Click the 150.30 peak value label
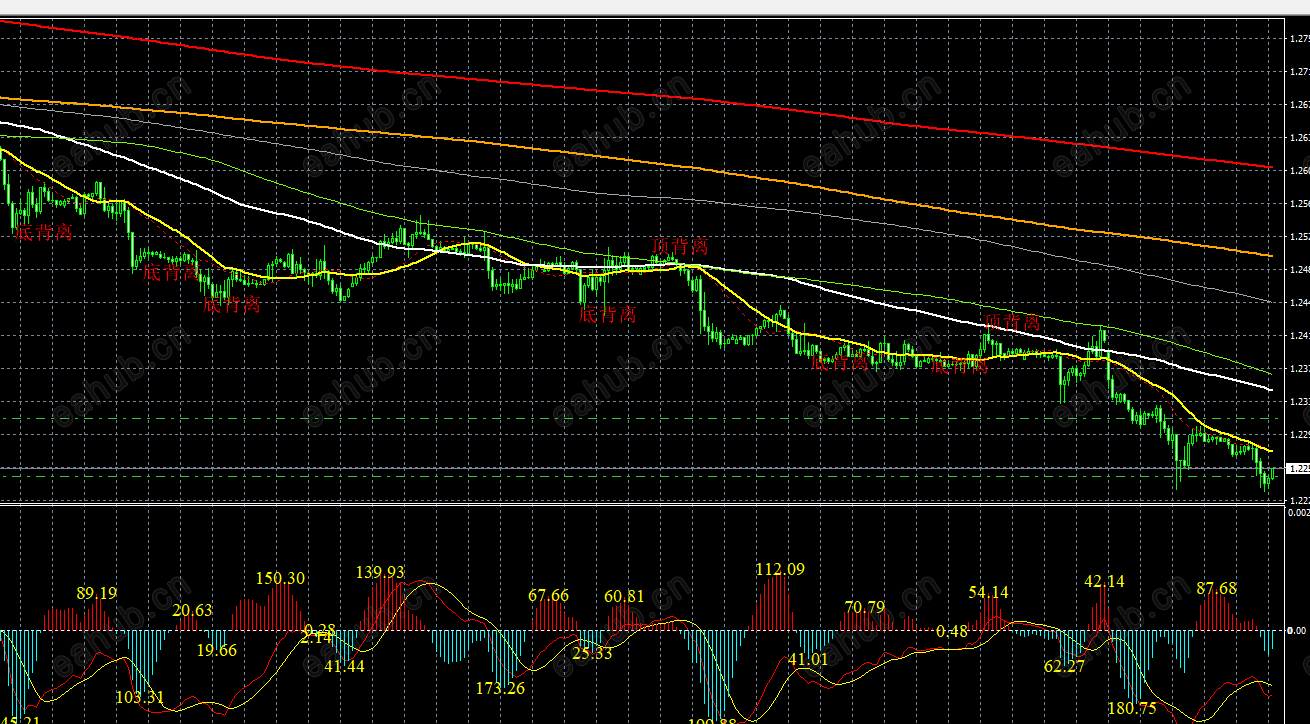Screen dimensions: 1310x724 click(x=281, y=579)
